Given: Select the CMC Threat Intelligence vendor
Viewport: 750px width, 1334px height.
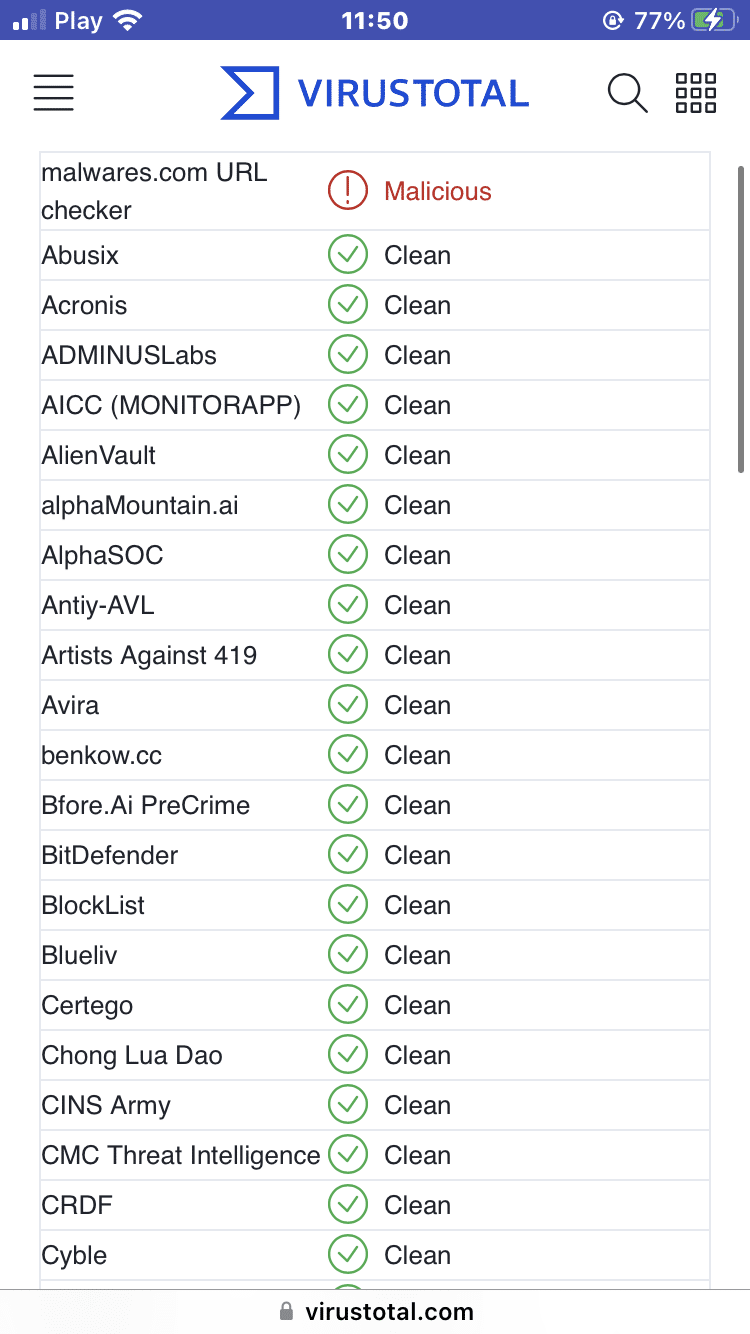Looking at the screenshot, I should [181, 1155].
